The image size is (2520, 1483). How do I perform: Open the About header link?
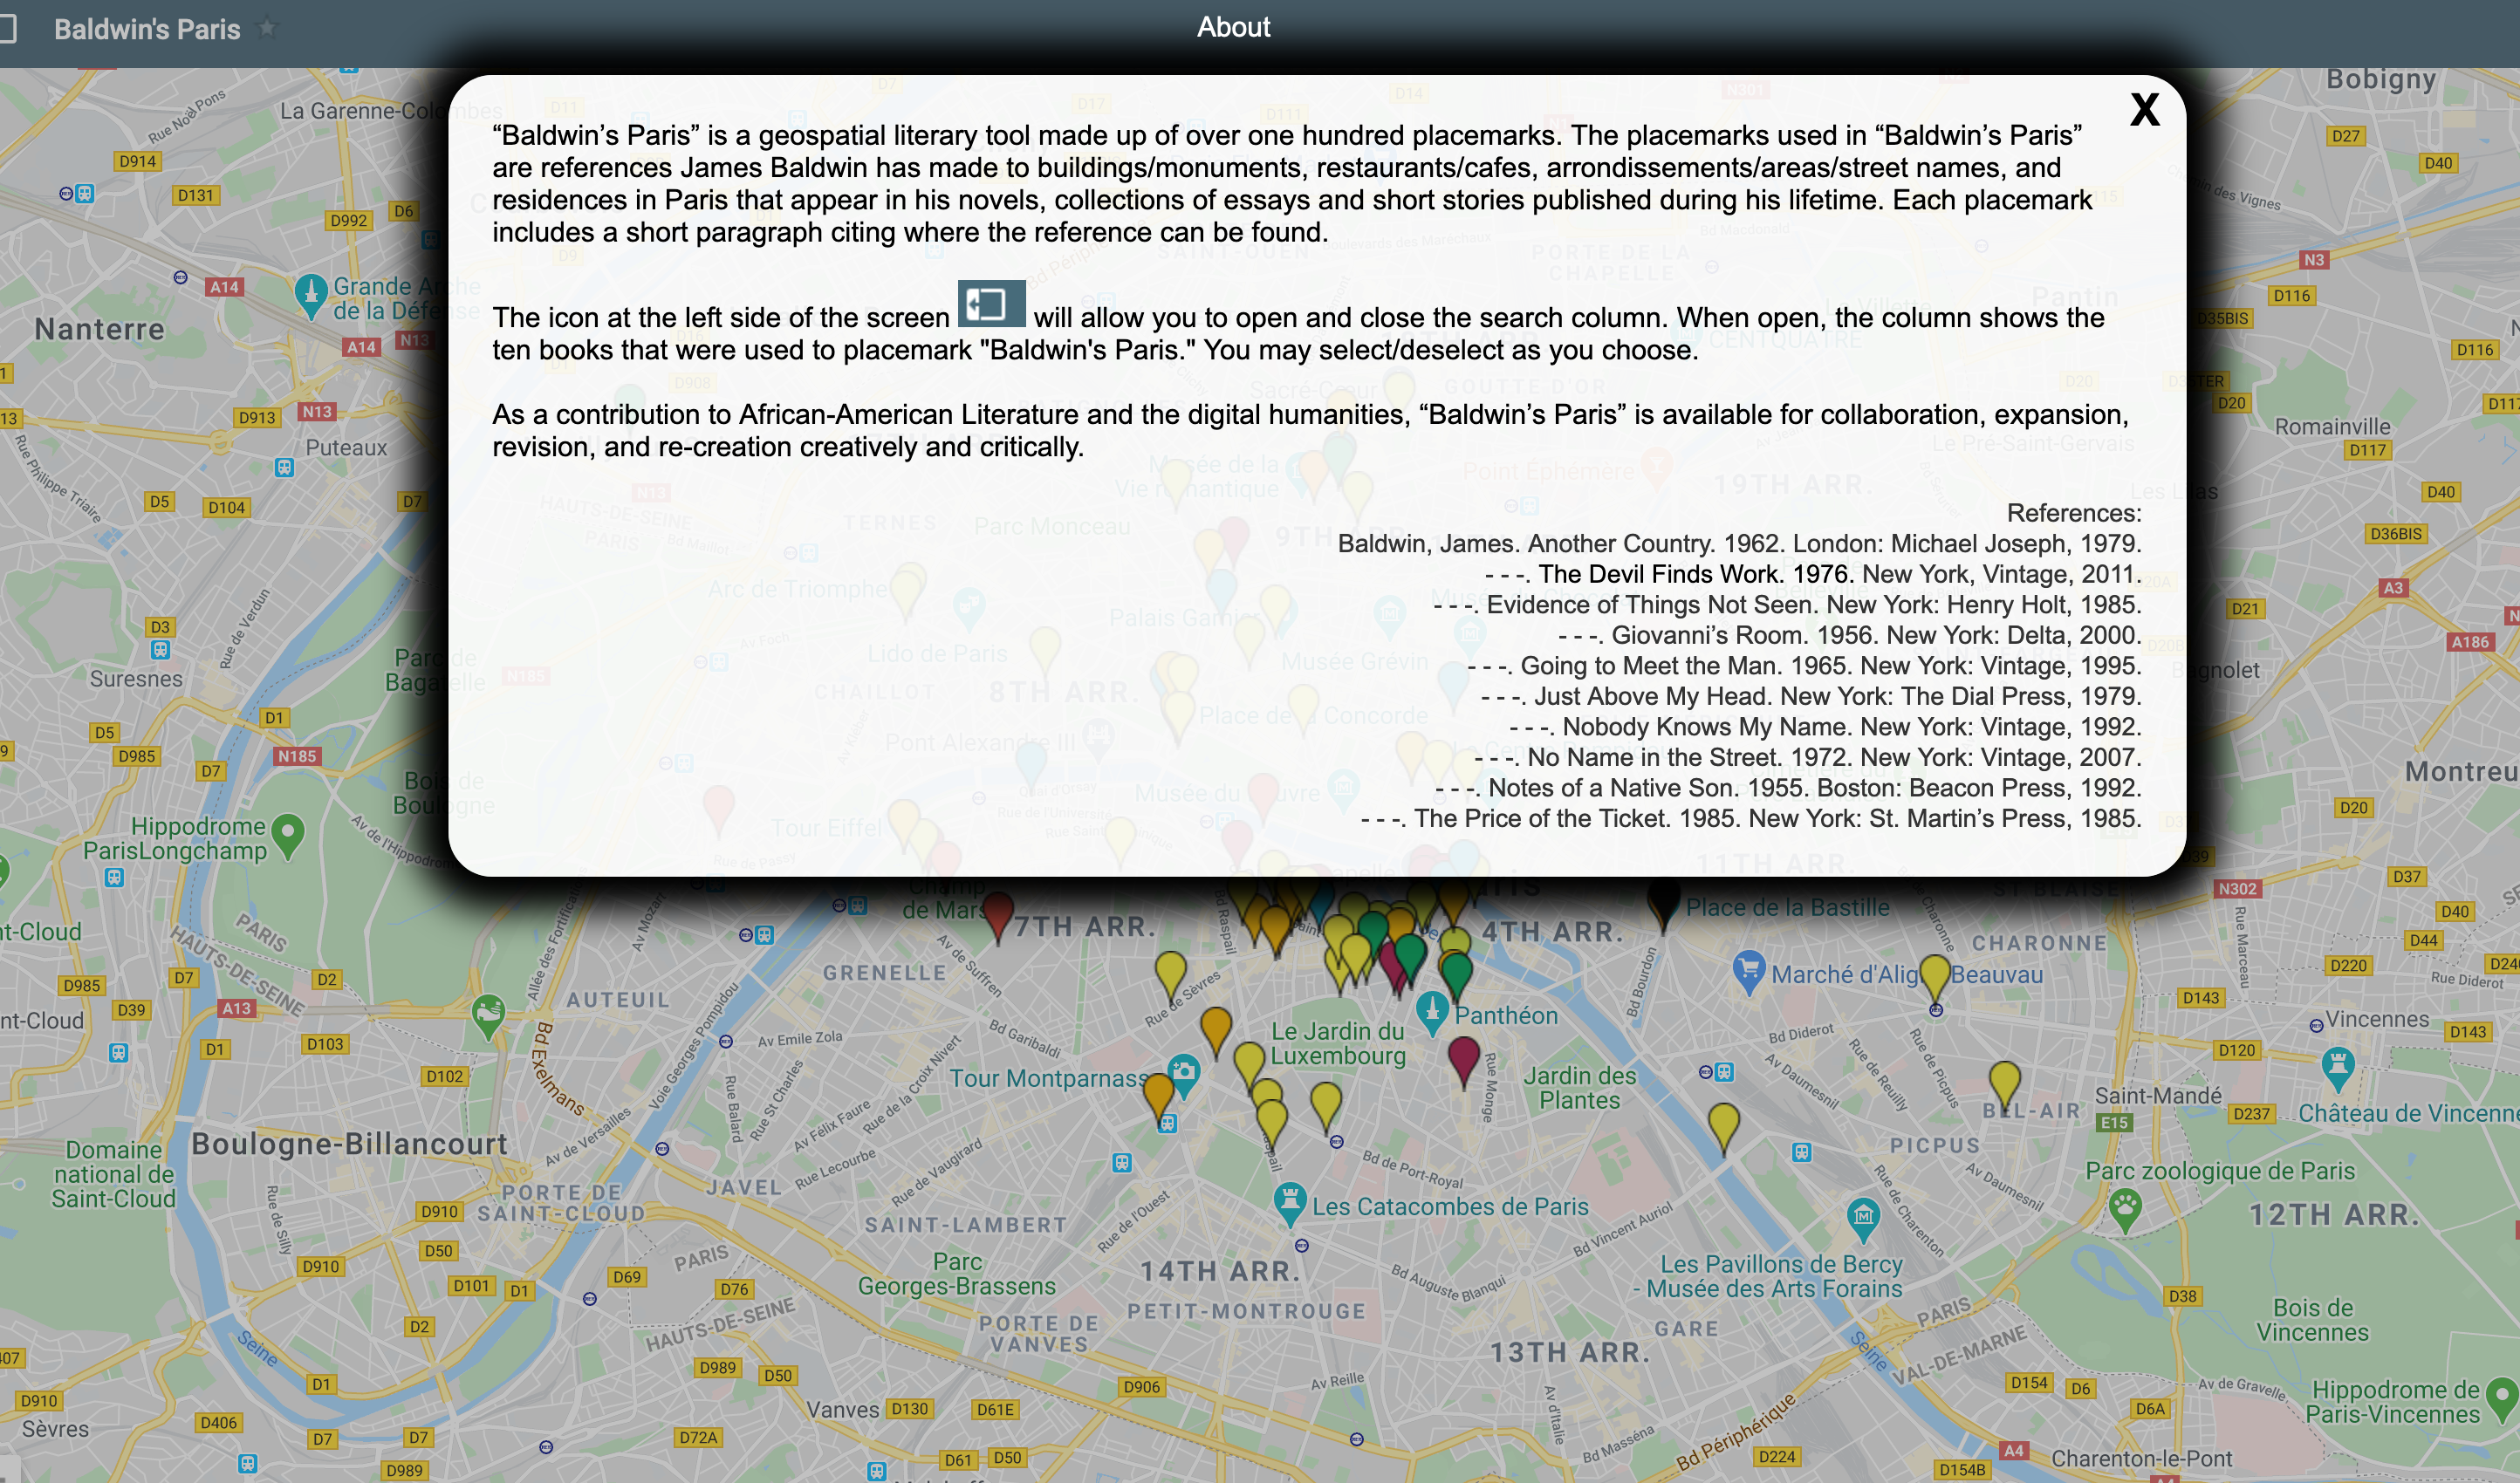[x=1233, y=27]
